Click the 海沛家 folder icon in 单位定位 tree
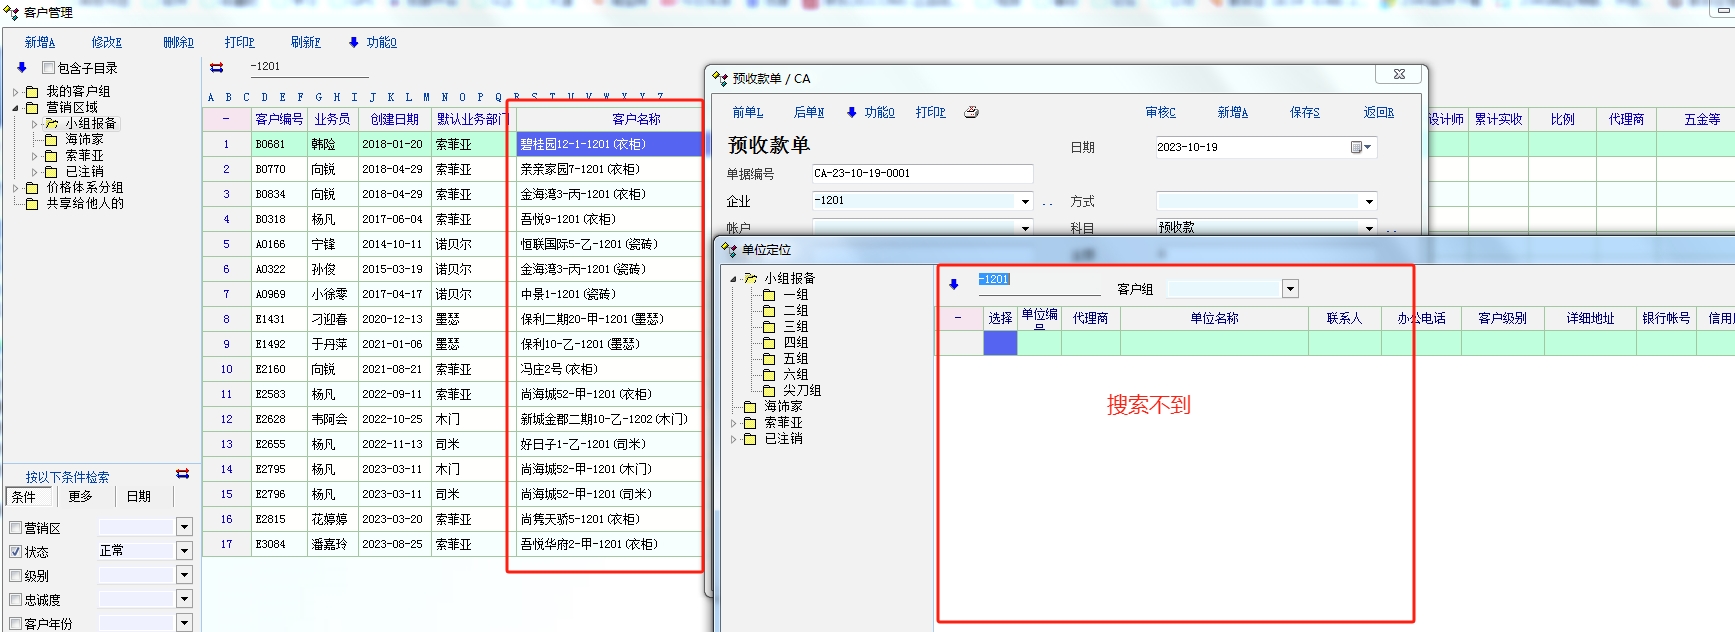 (x=750, y=407)
